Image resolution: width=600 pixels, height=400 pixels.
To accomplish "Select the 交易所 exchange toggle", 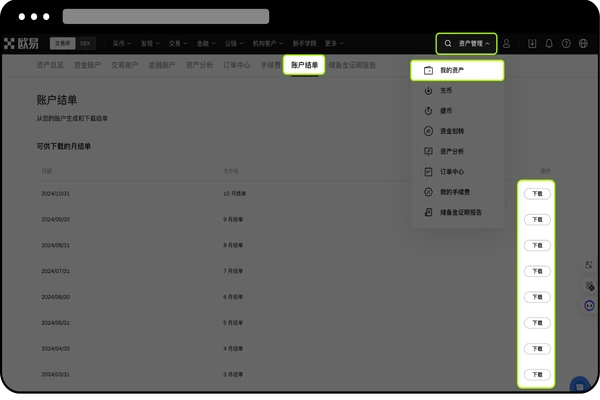I will pyautogui.click(x=62, y=43).
